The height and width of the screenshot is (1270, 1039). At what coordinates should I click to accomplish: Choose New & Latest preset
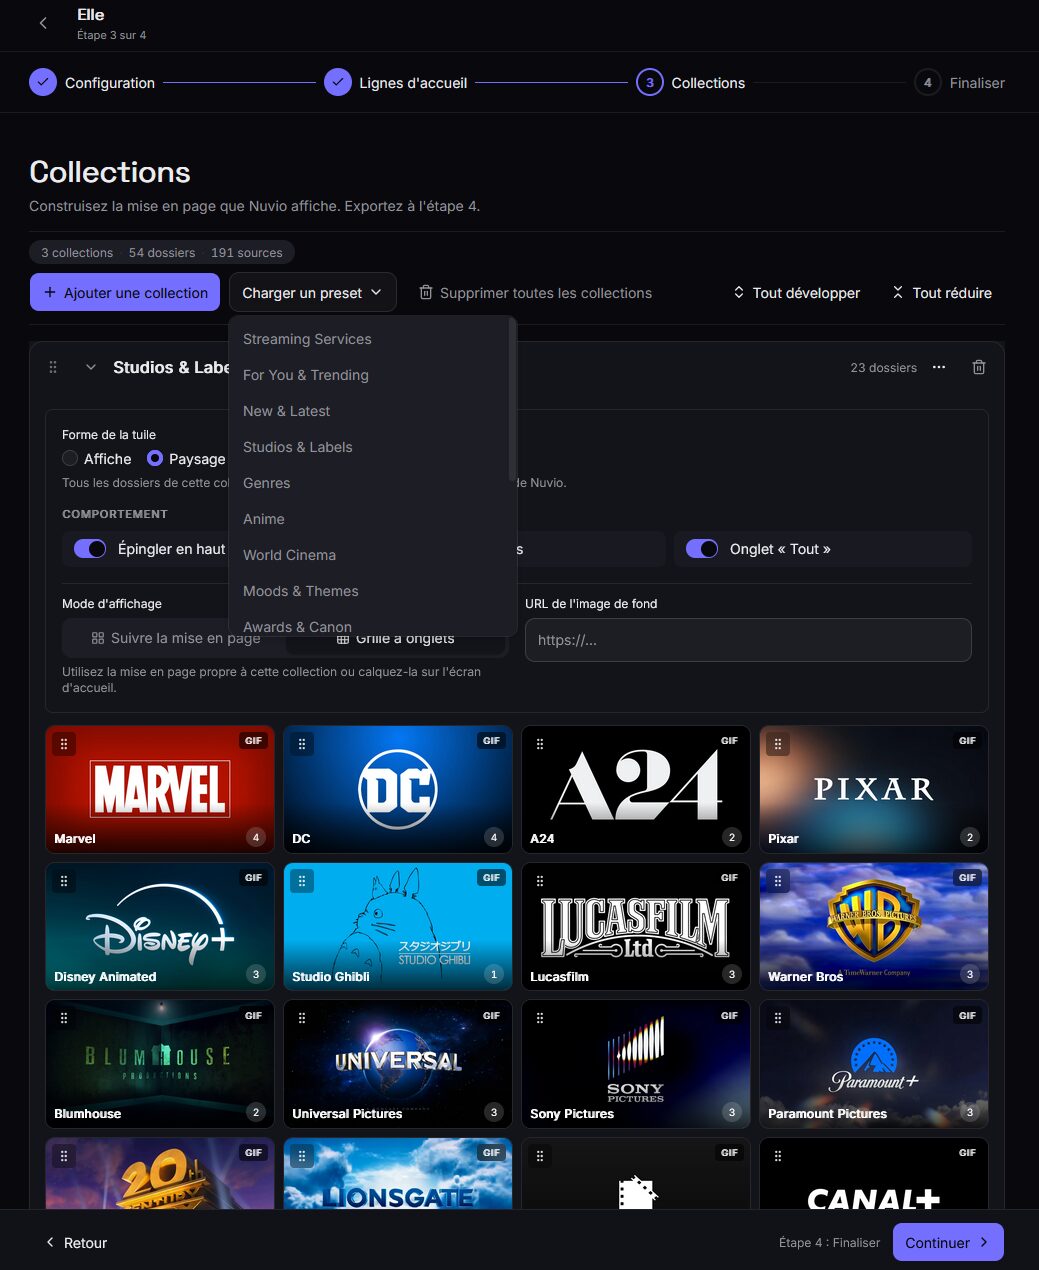(370, 411)
